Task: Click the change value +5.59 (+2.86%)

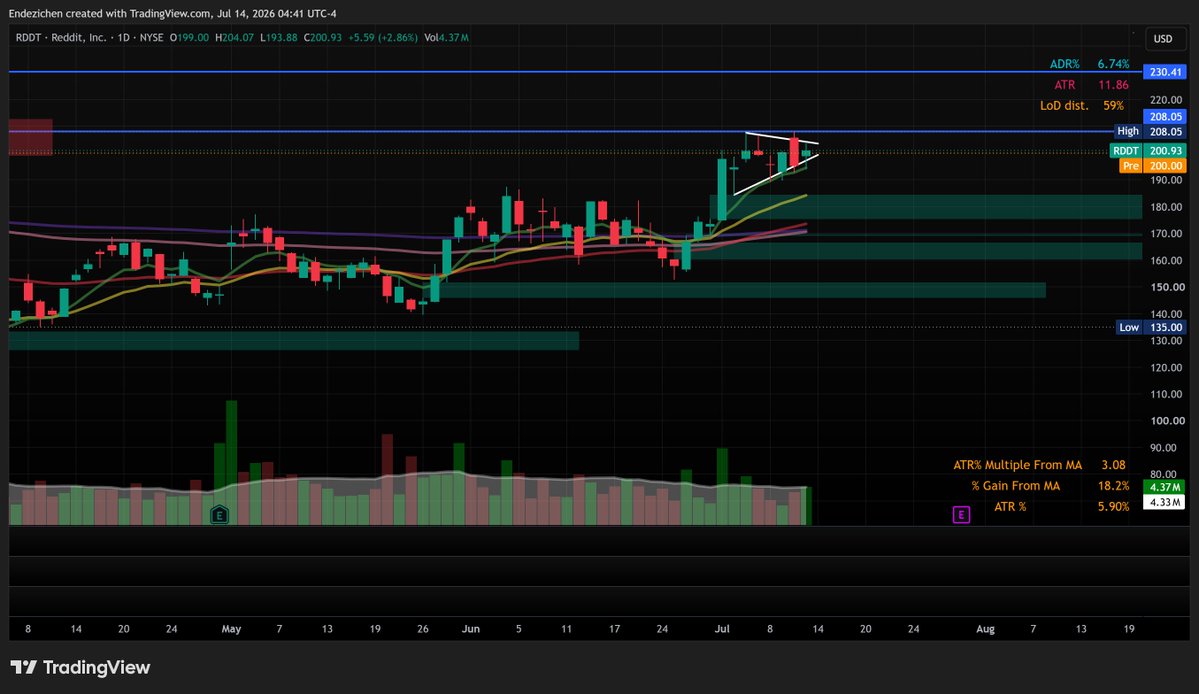Action: [382, 37]
